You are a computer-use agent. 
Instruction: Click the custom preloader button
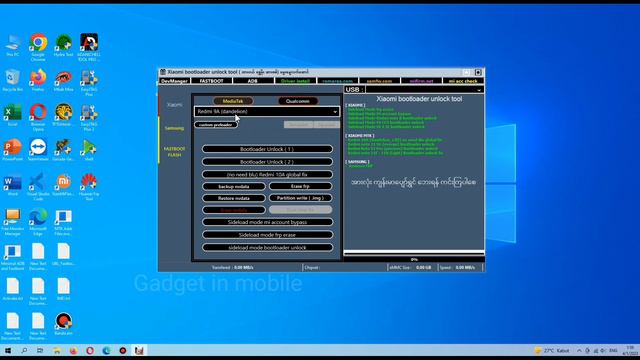(x=216, y=124)
